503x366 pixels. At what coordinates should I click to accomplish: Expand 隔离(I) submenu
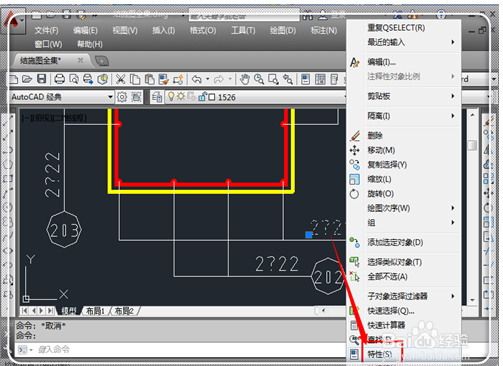pos(412,116)
